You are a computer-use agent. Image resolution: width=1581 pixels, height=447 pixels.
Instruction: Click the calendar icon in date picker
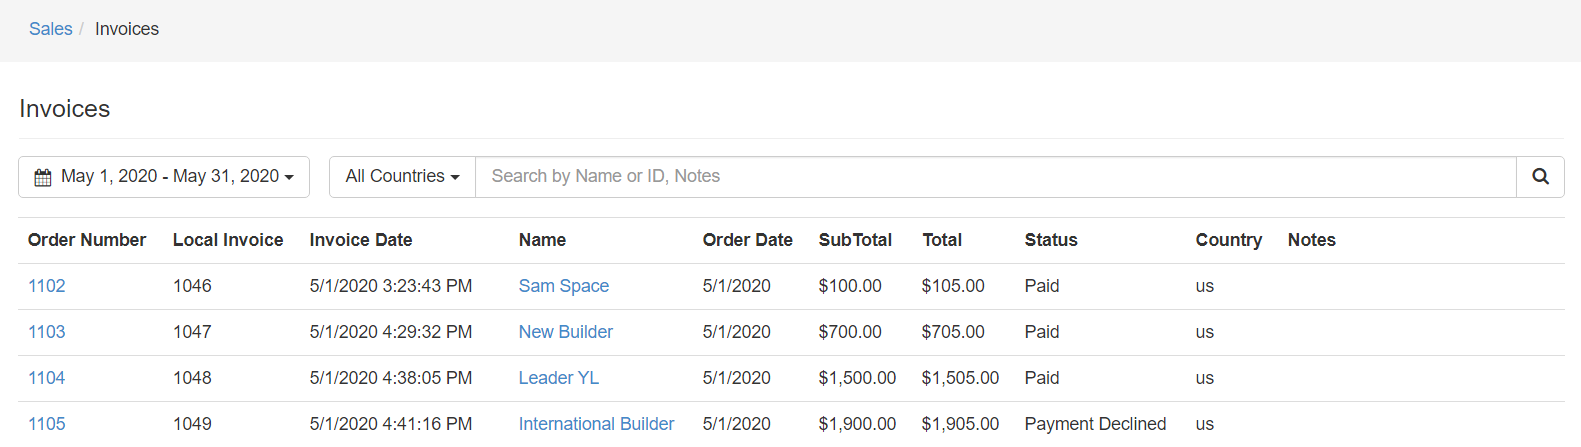43,177
